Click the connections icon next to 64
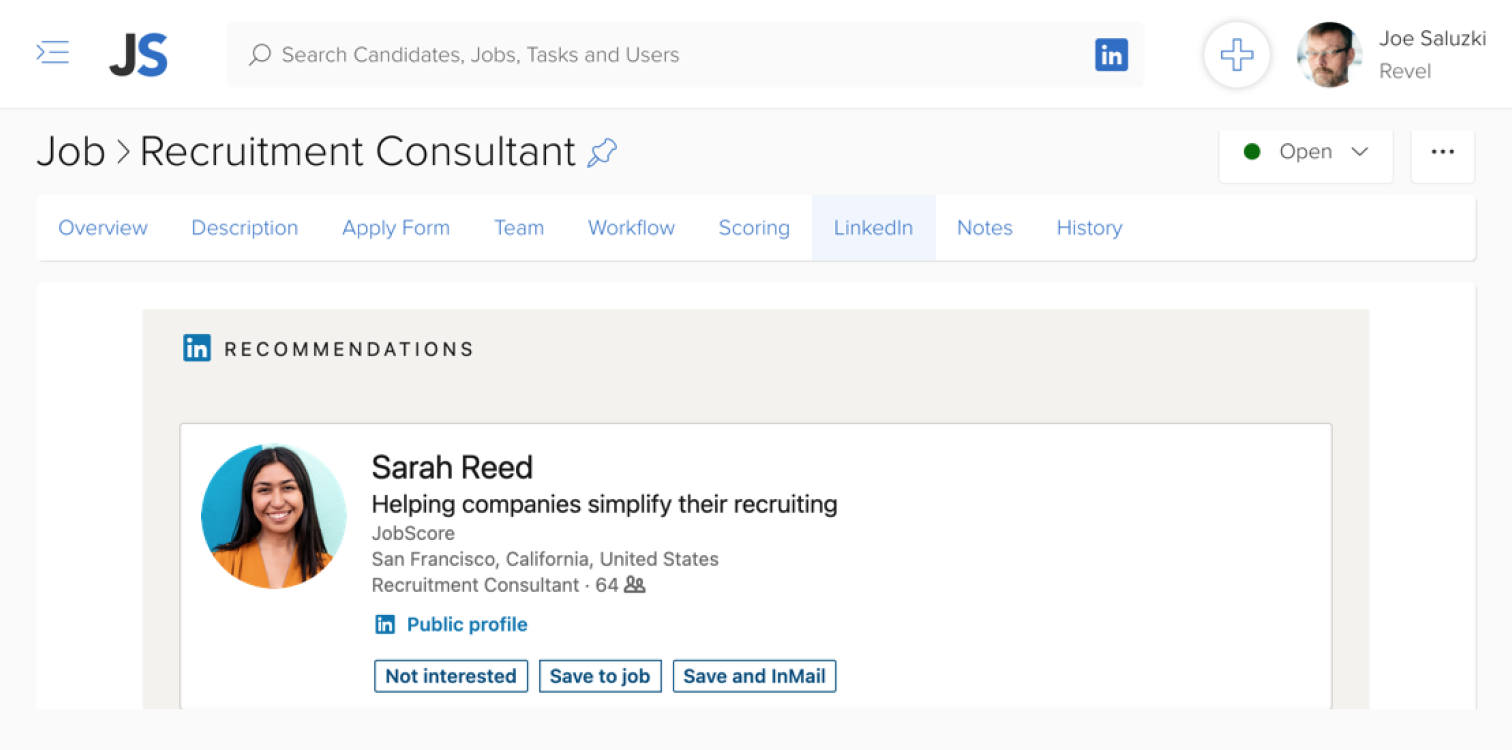Image resolution: width=1512 pixels, height=750 pixels. pos(635,585)
